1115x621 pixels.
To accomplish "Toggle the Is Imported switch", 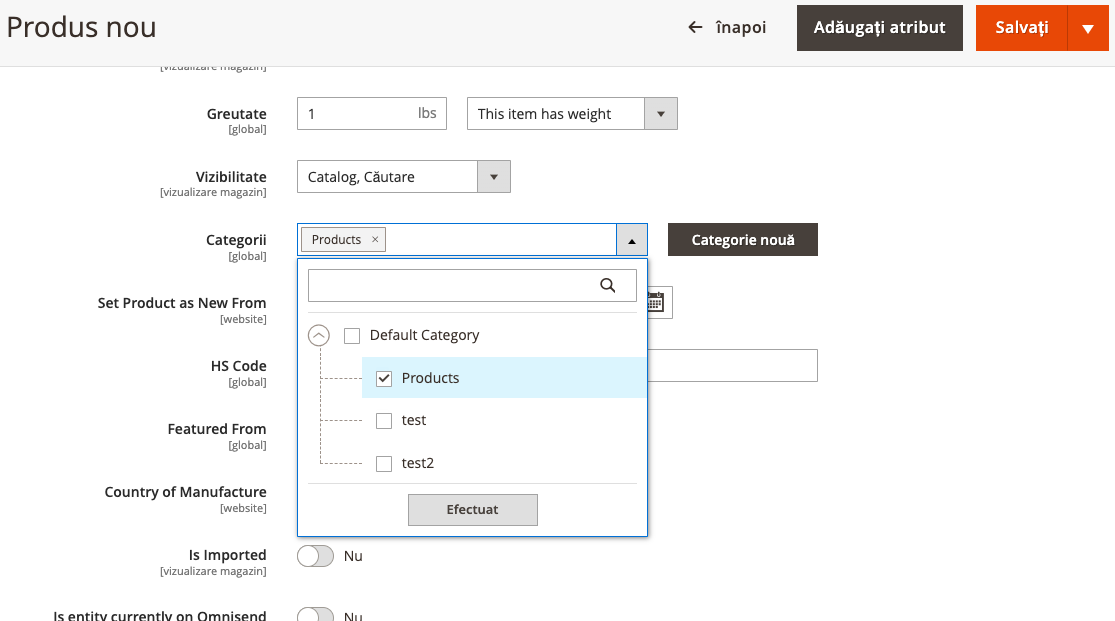I will (315, 556).
